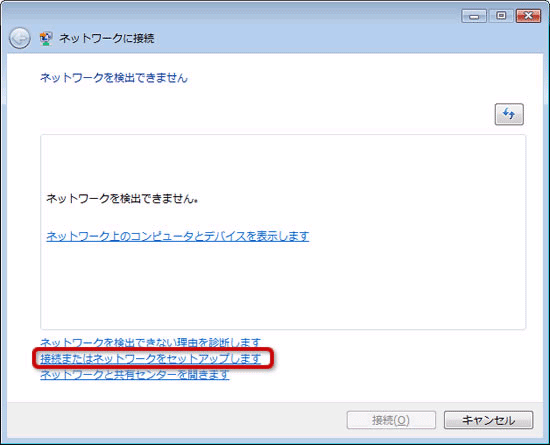Click the 接続(O) button
550x445 pixels.
point(391,420)
